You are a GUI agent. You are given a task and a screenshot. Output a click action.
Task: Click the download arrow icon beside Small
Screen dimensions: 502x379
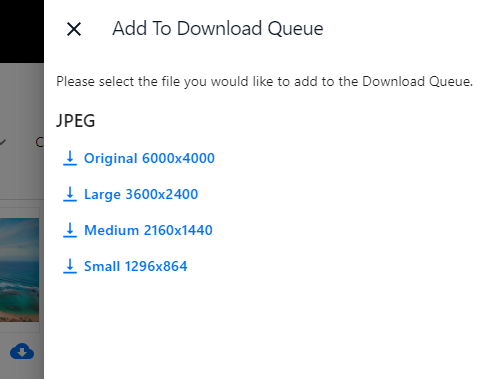click(70, 266)
